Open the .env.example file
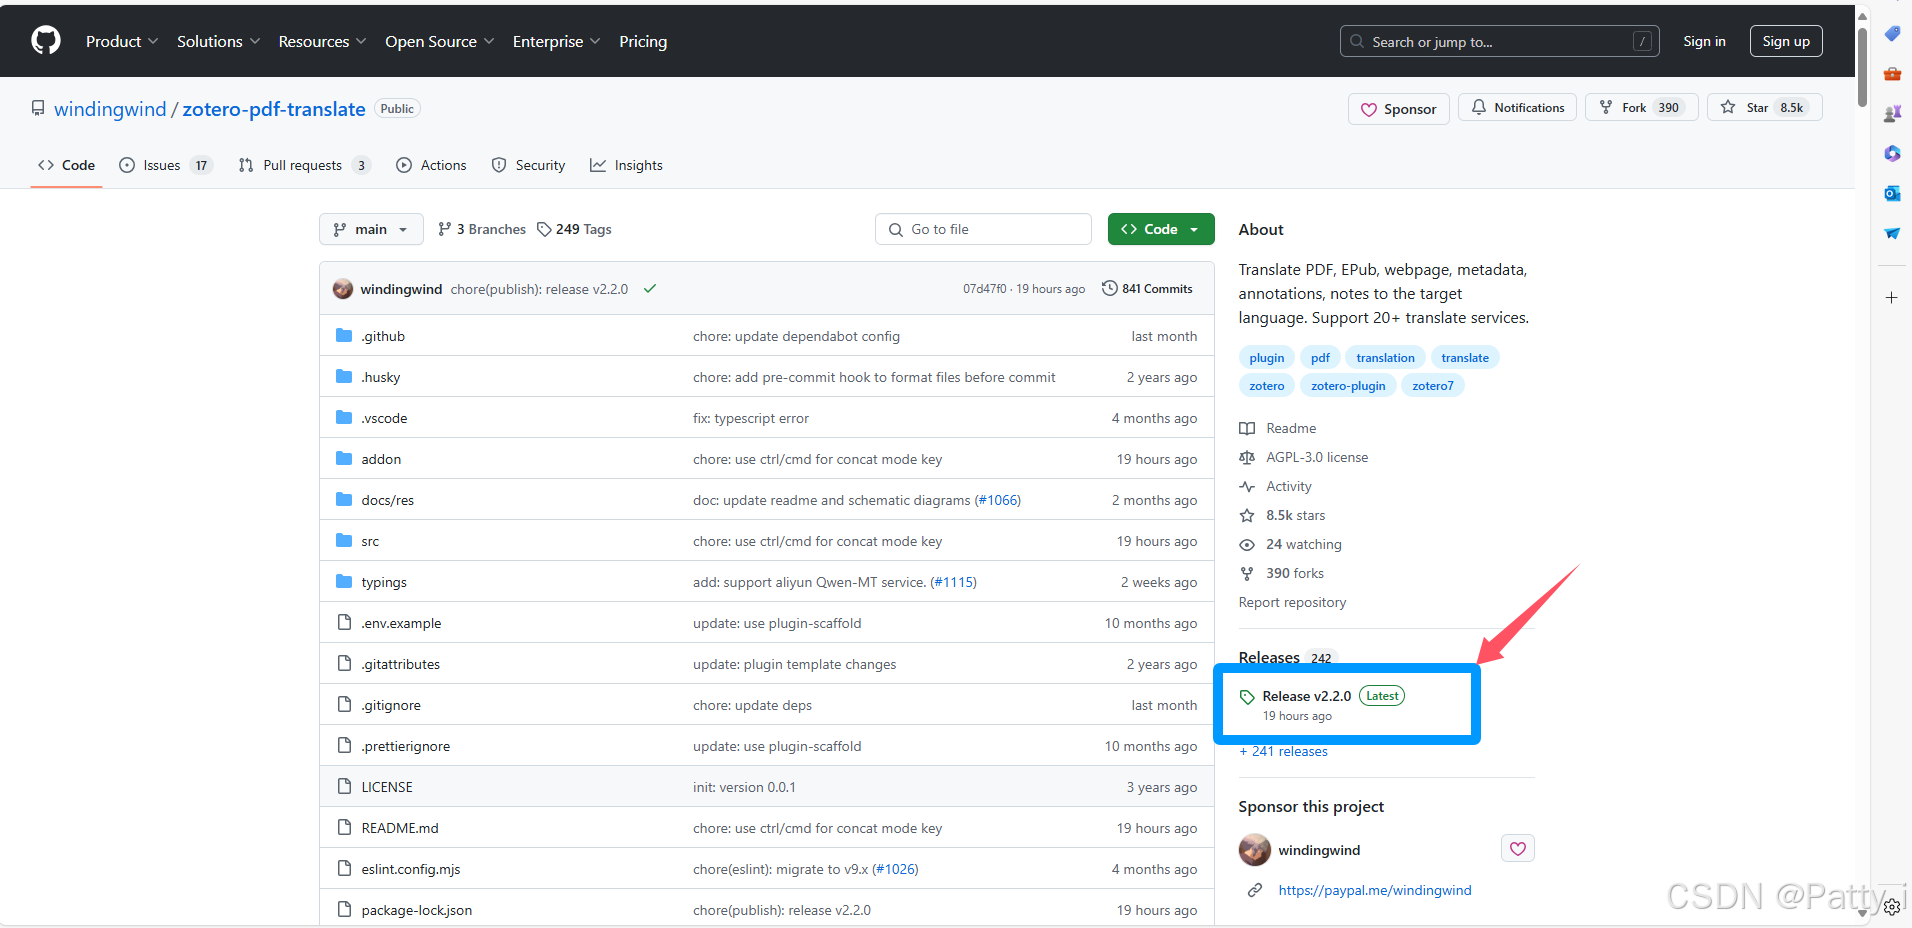The width and height of the screenshot is (1912, 928). click(x=401, y=623)
